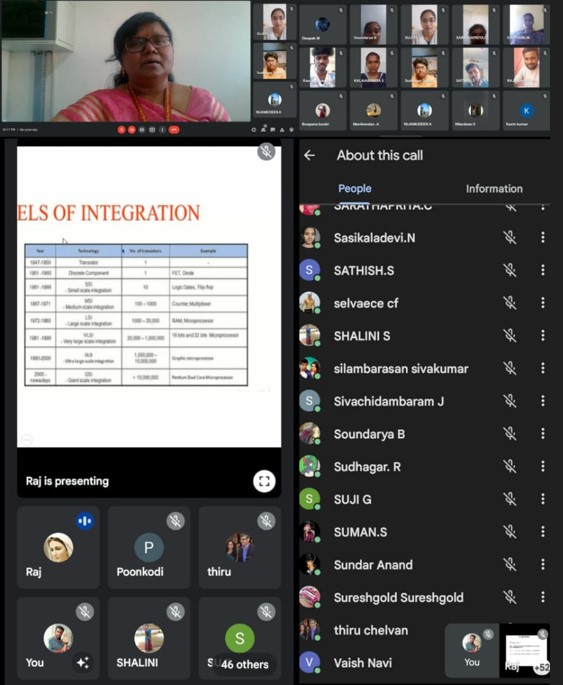Image resolution: width=563 pixels, height=685 pixels.
Task: Click the +52 participants badge
Action: tap(541, 668)
